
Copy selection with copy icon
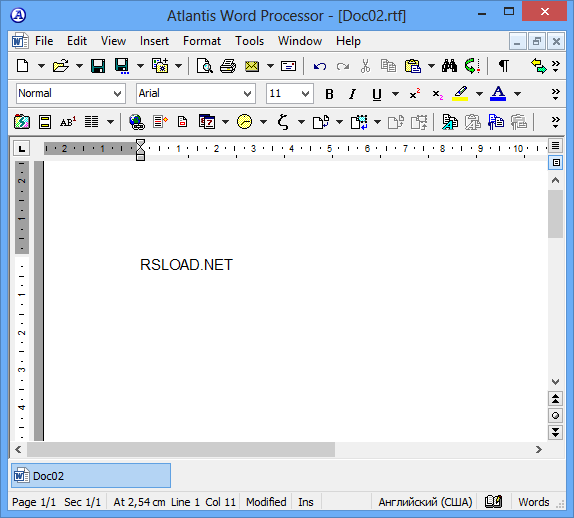(388, 66)
